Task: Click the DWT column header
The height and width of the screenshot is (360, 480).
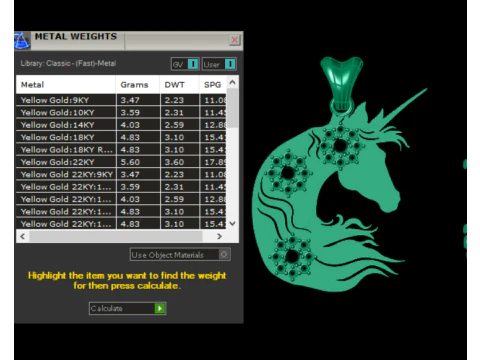Action: tap(179, 85)
